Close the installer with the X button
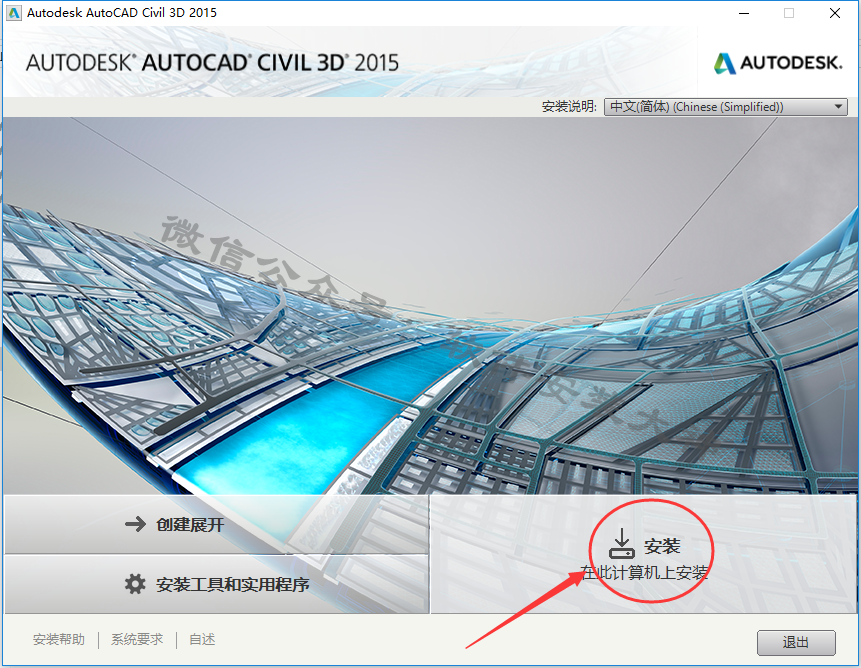This screenshot has height=668, width=861. [x=835, y=13]
